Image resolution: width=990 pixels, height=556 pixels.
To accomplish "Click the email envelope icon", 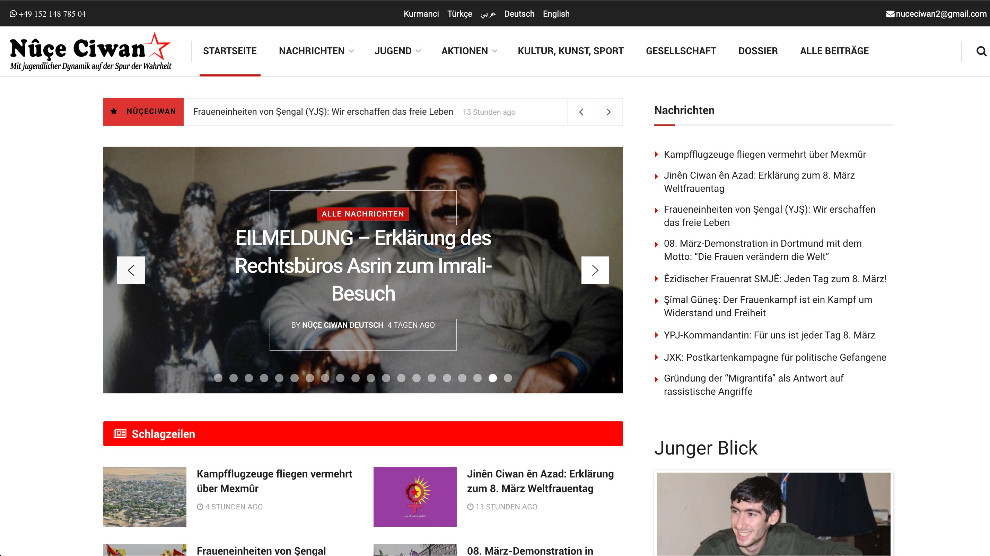I will 890,14.
